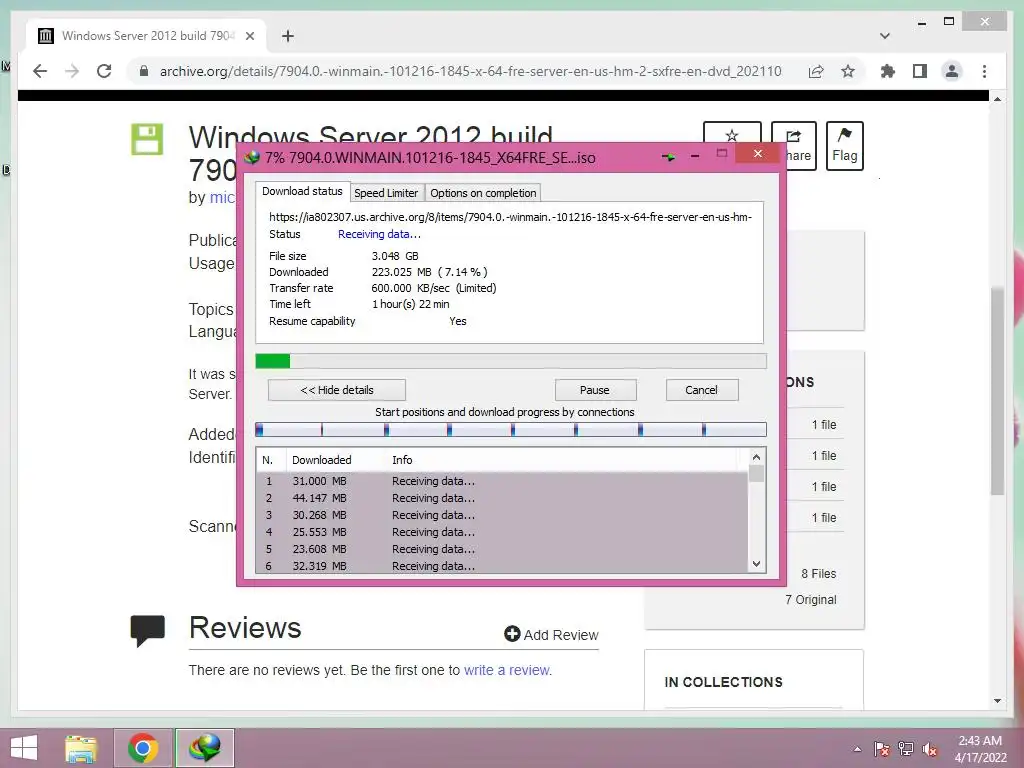
Task: Click the lock icon in the address bar
Action: click(144, 71)
